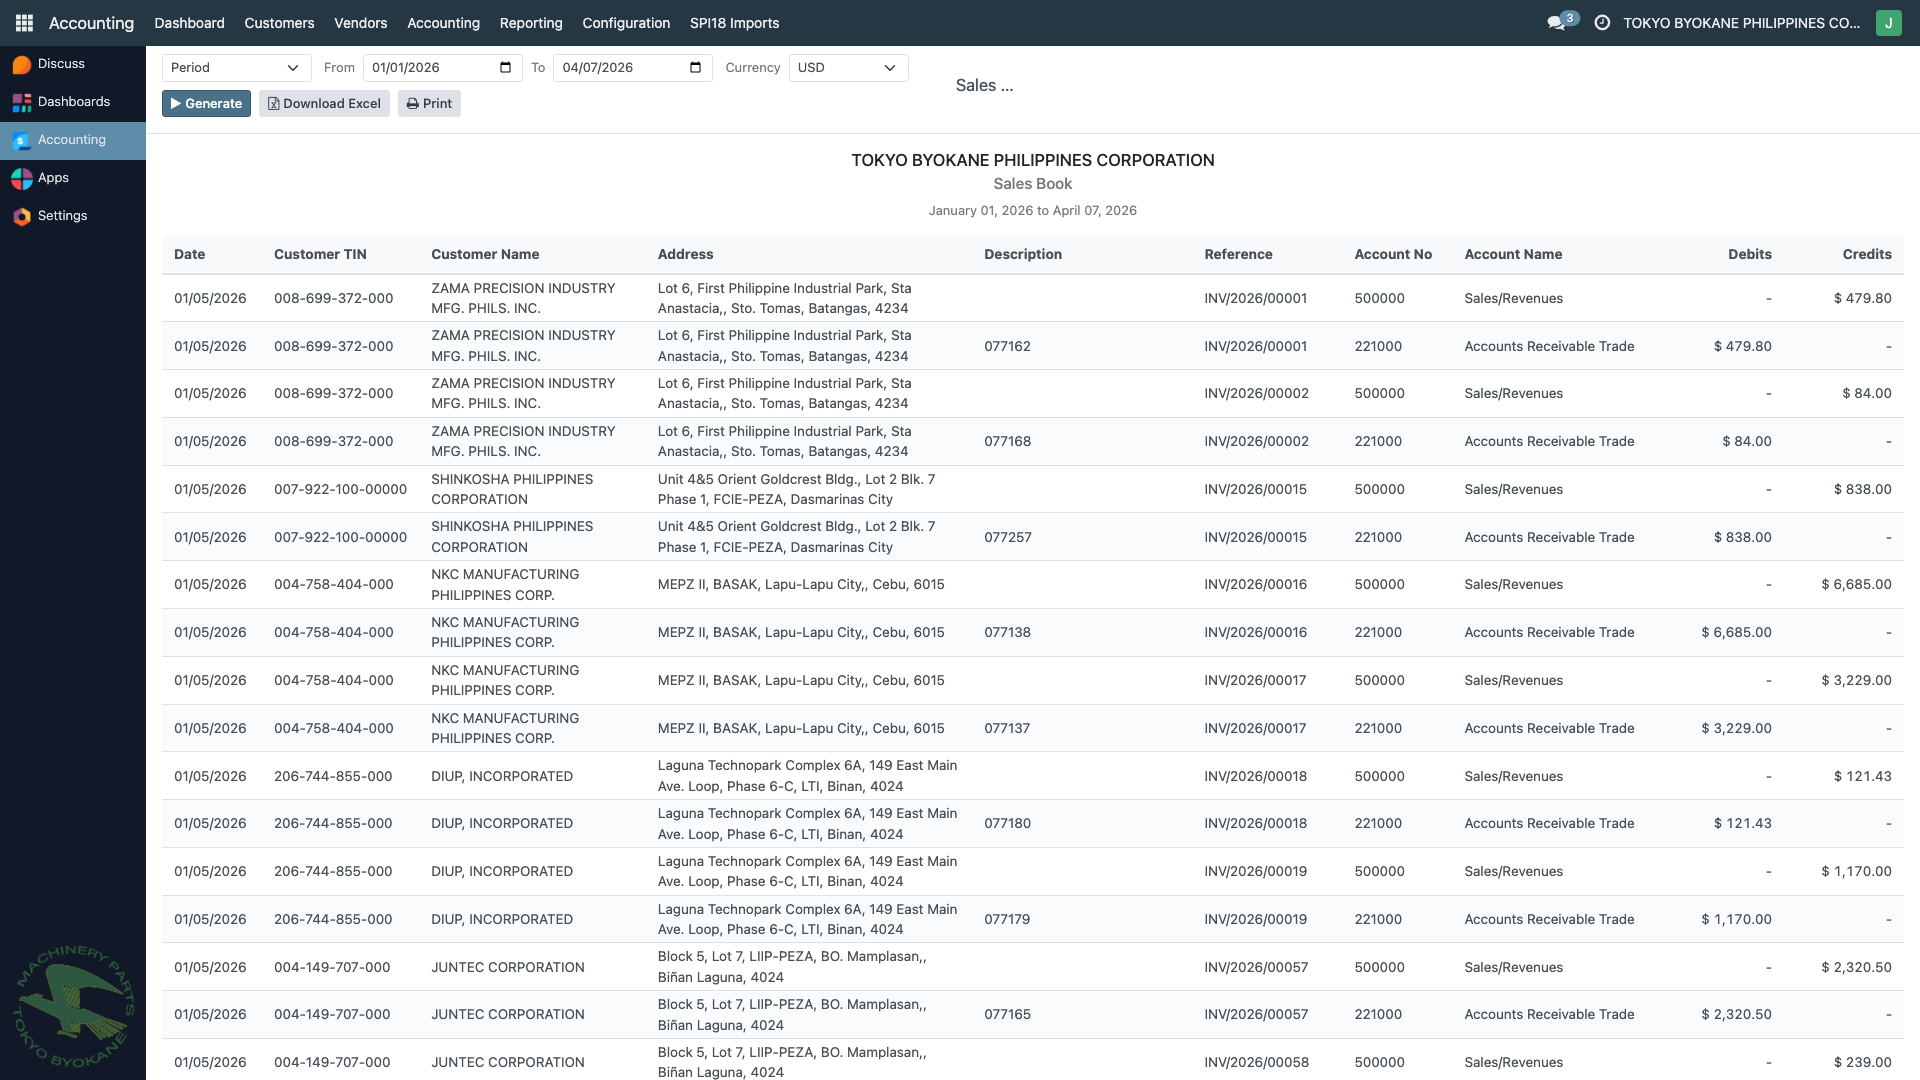The height and width of the screenshot is (1080, 1920).
Task: Open the conversations messages icon
Action: click(x=1556, y=22)
